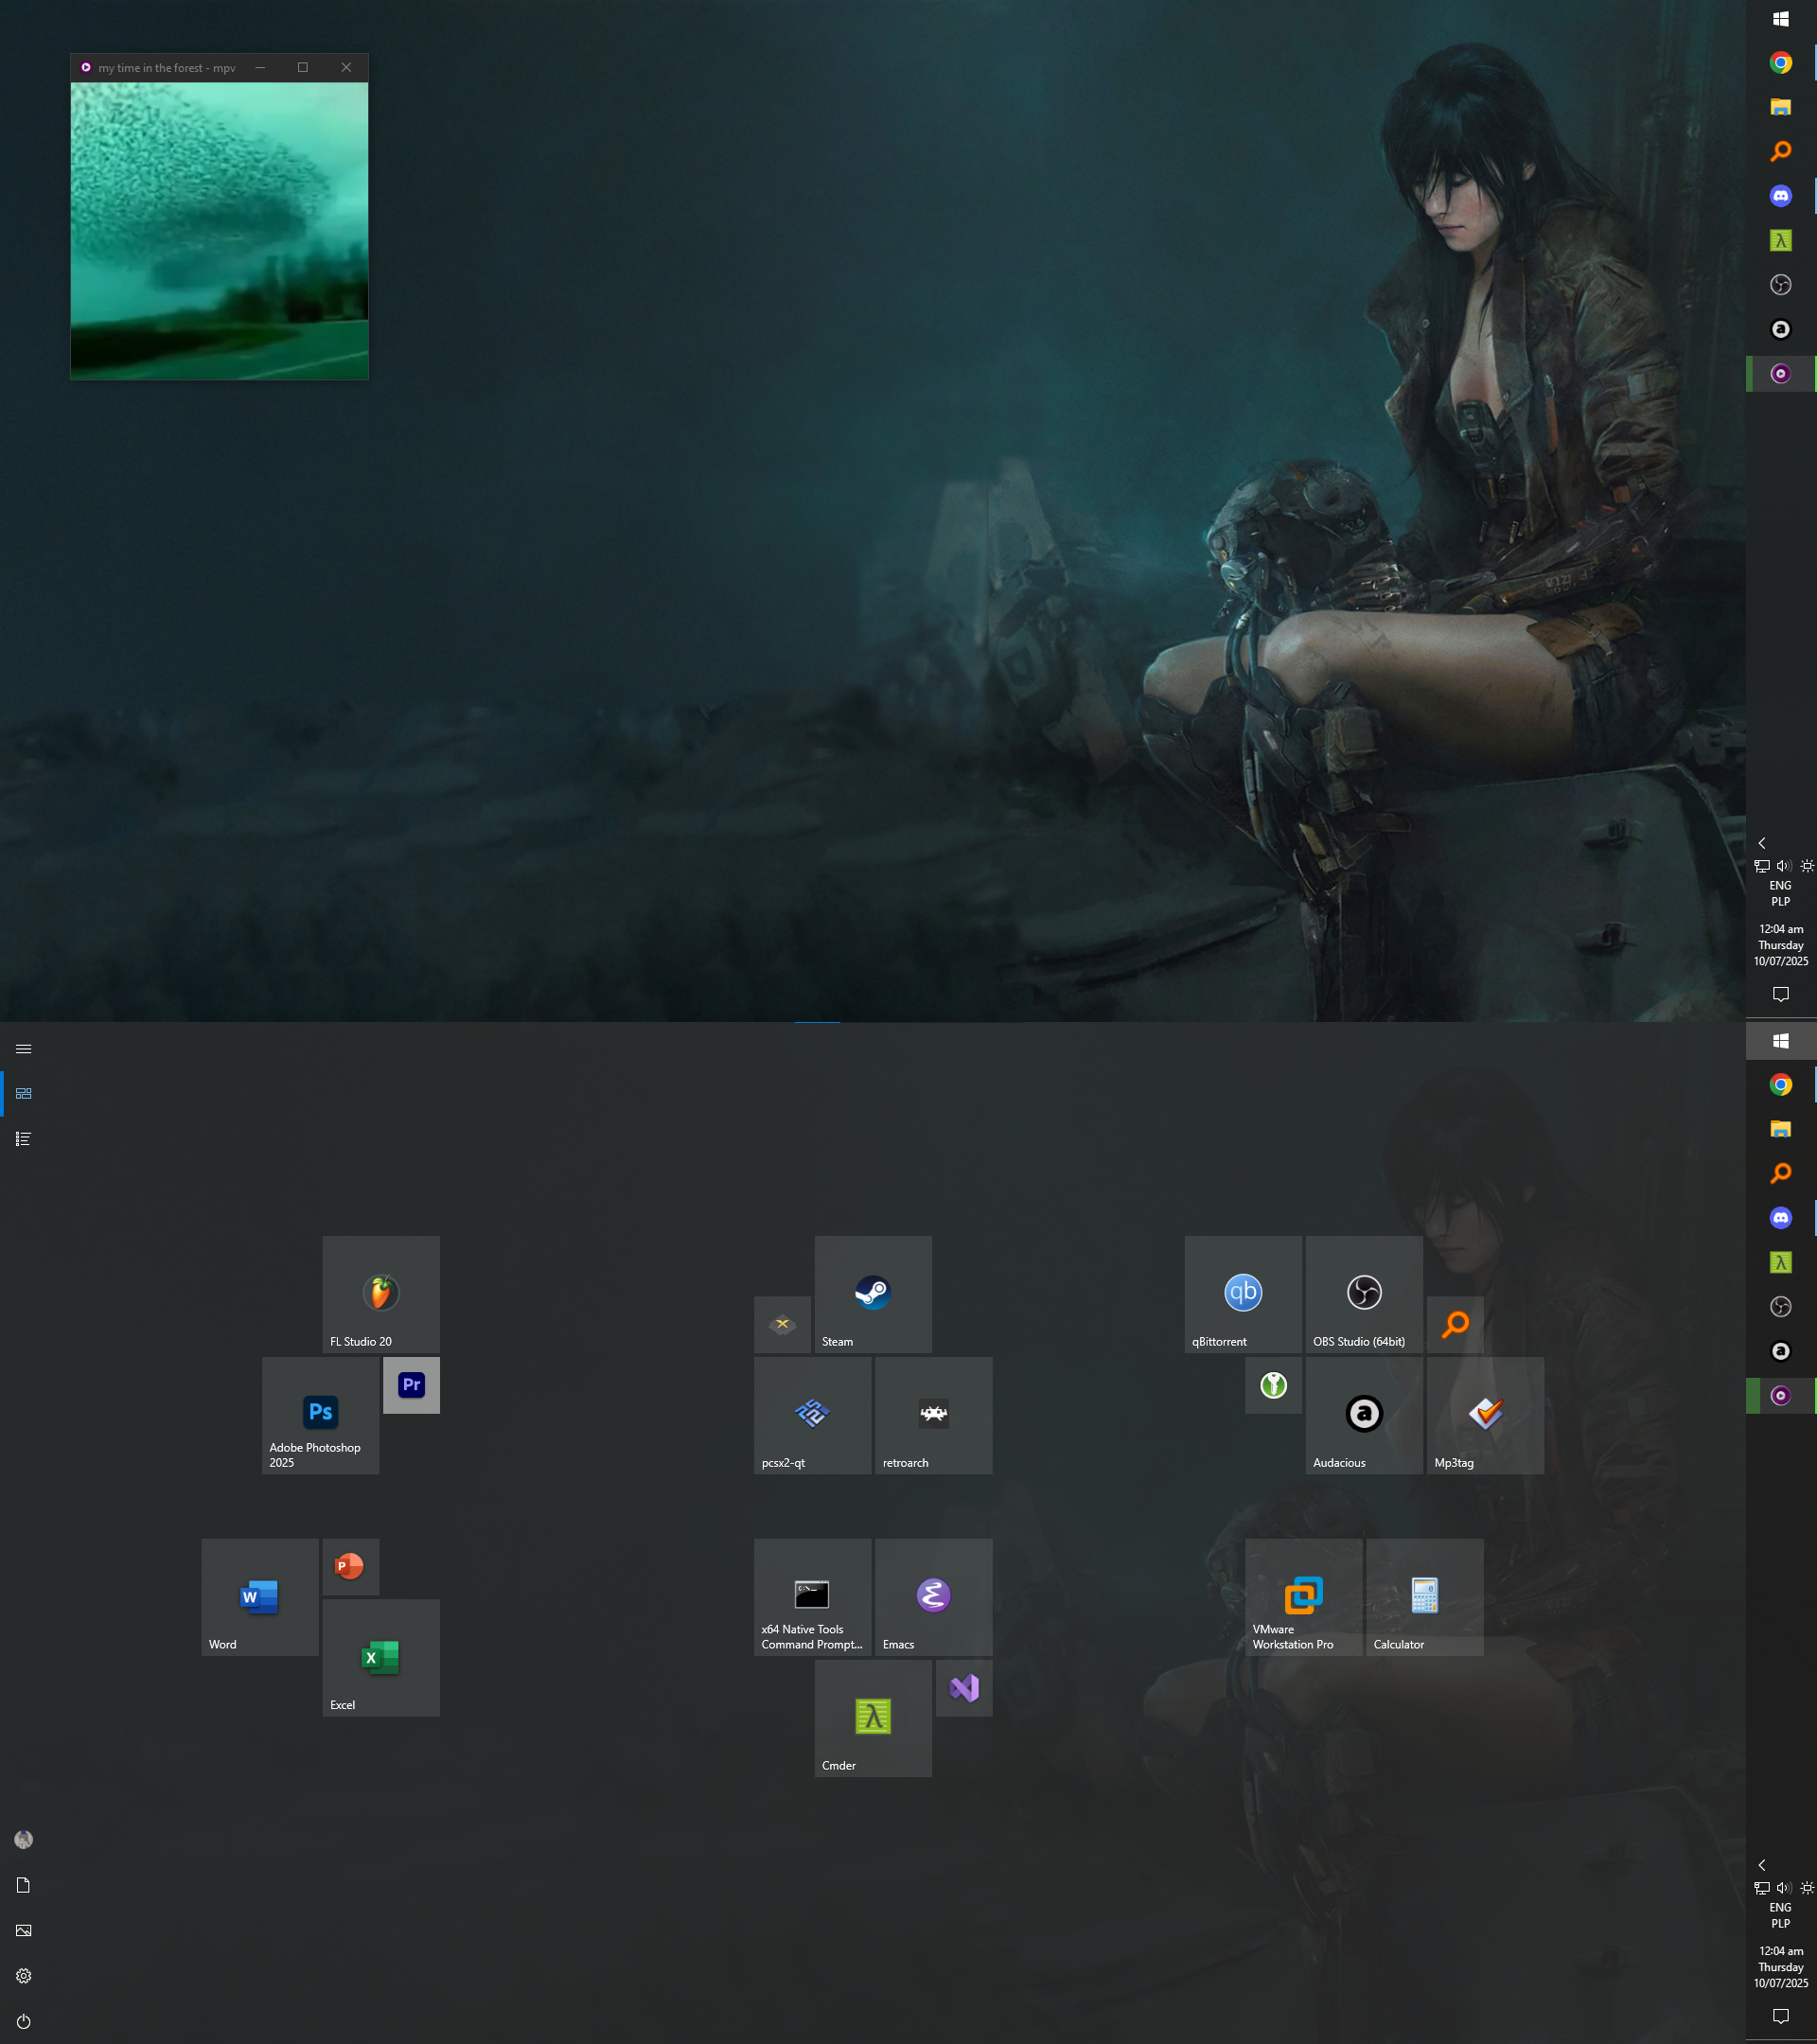Click mpv title bar 'my time in the forest'
1817x2044 pixels.
click(x=167, y=68)
